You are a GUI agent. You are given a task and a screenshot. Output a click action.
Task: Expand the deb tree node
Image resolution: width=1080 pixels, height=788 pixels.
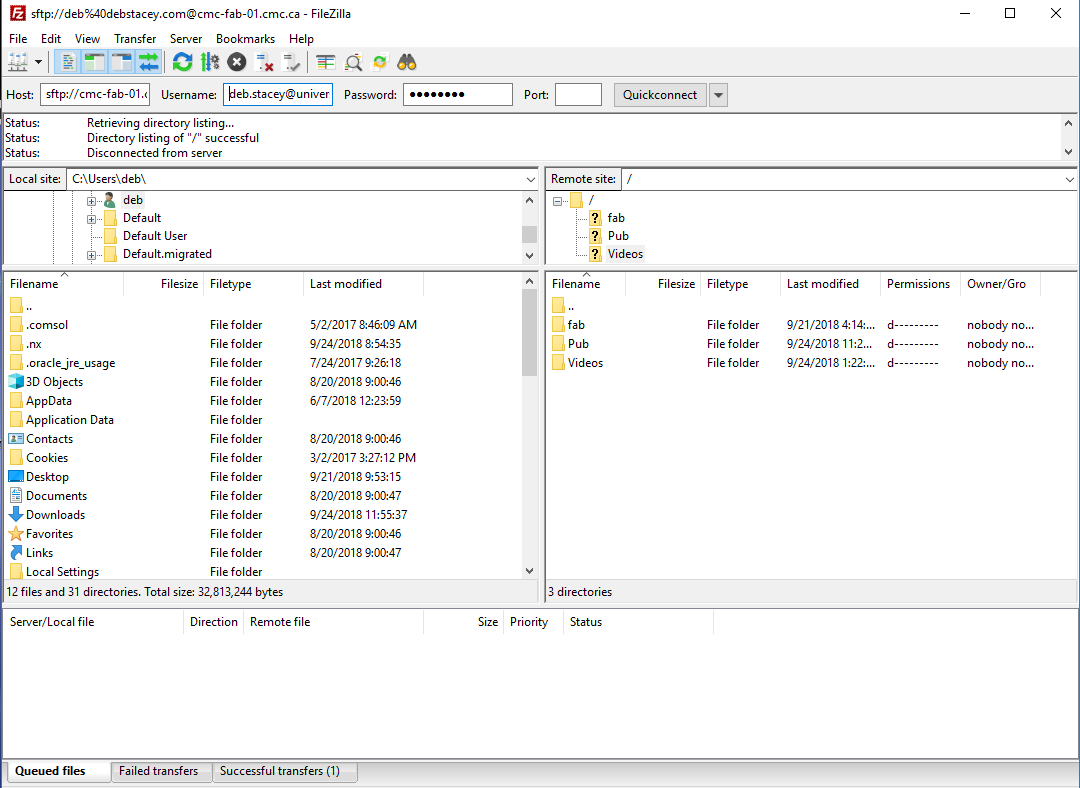(x=91, y=201)
